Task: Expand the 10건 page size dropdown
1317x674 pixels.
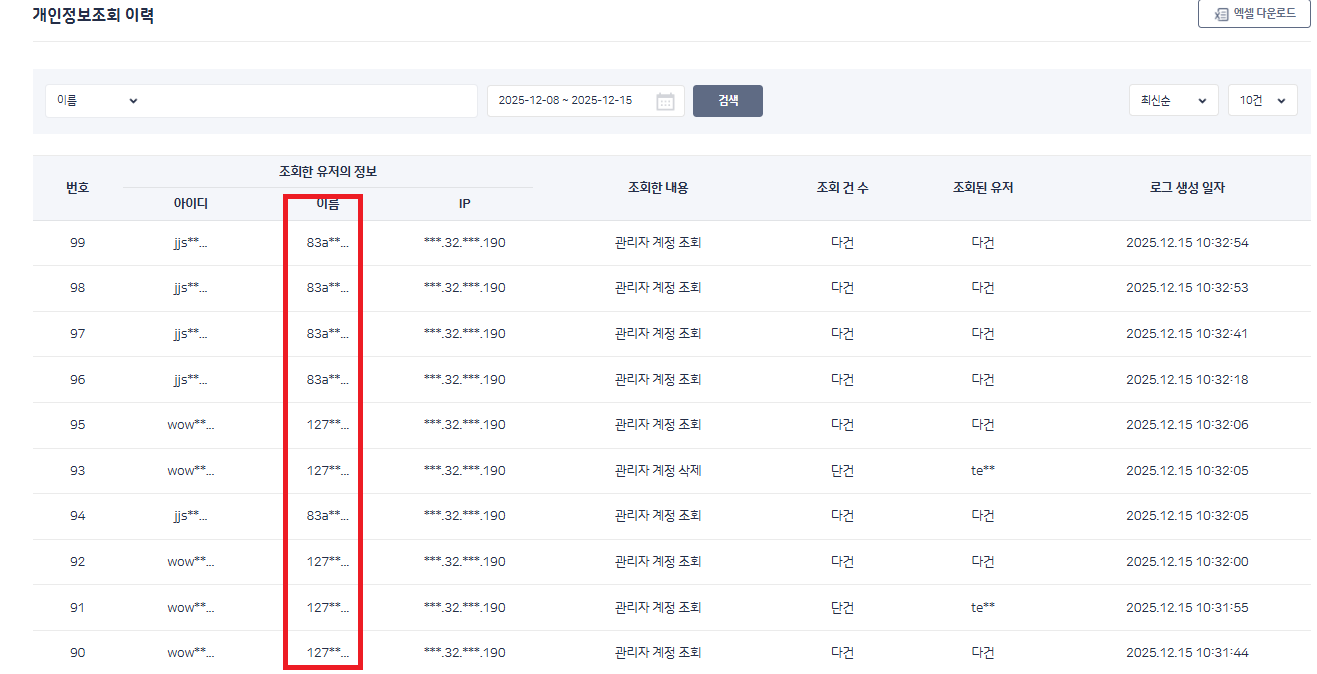Action: pyautogui.click(x=1262, y=101)
